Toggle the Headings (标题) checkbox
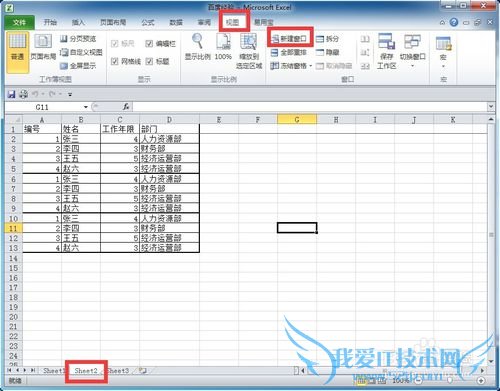The height and width of the screenshot is (391, 500). [x=149, y=61]
